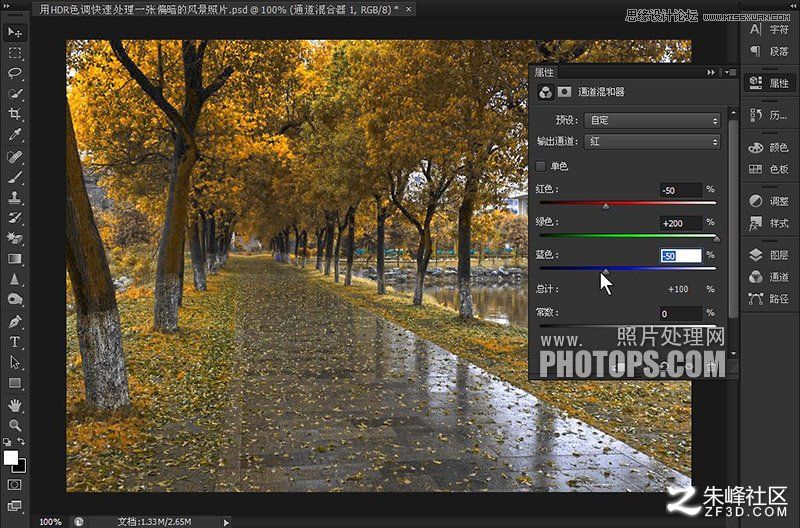800x528 pixels.
Task: Open the 预设 preset dropdown
Action: [652, 120]
